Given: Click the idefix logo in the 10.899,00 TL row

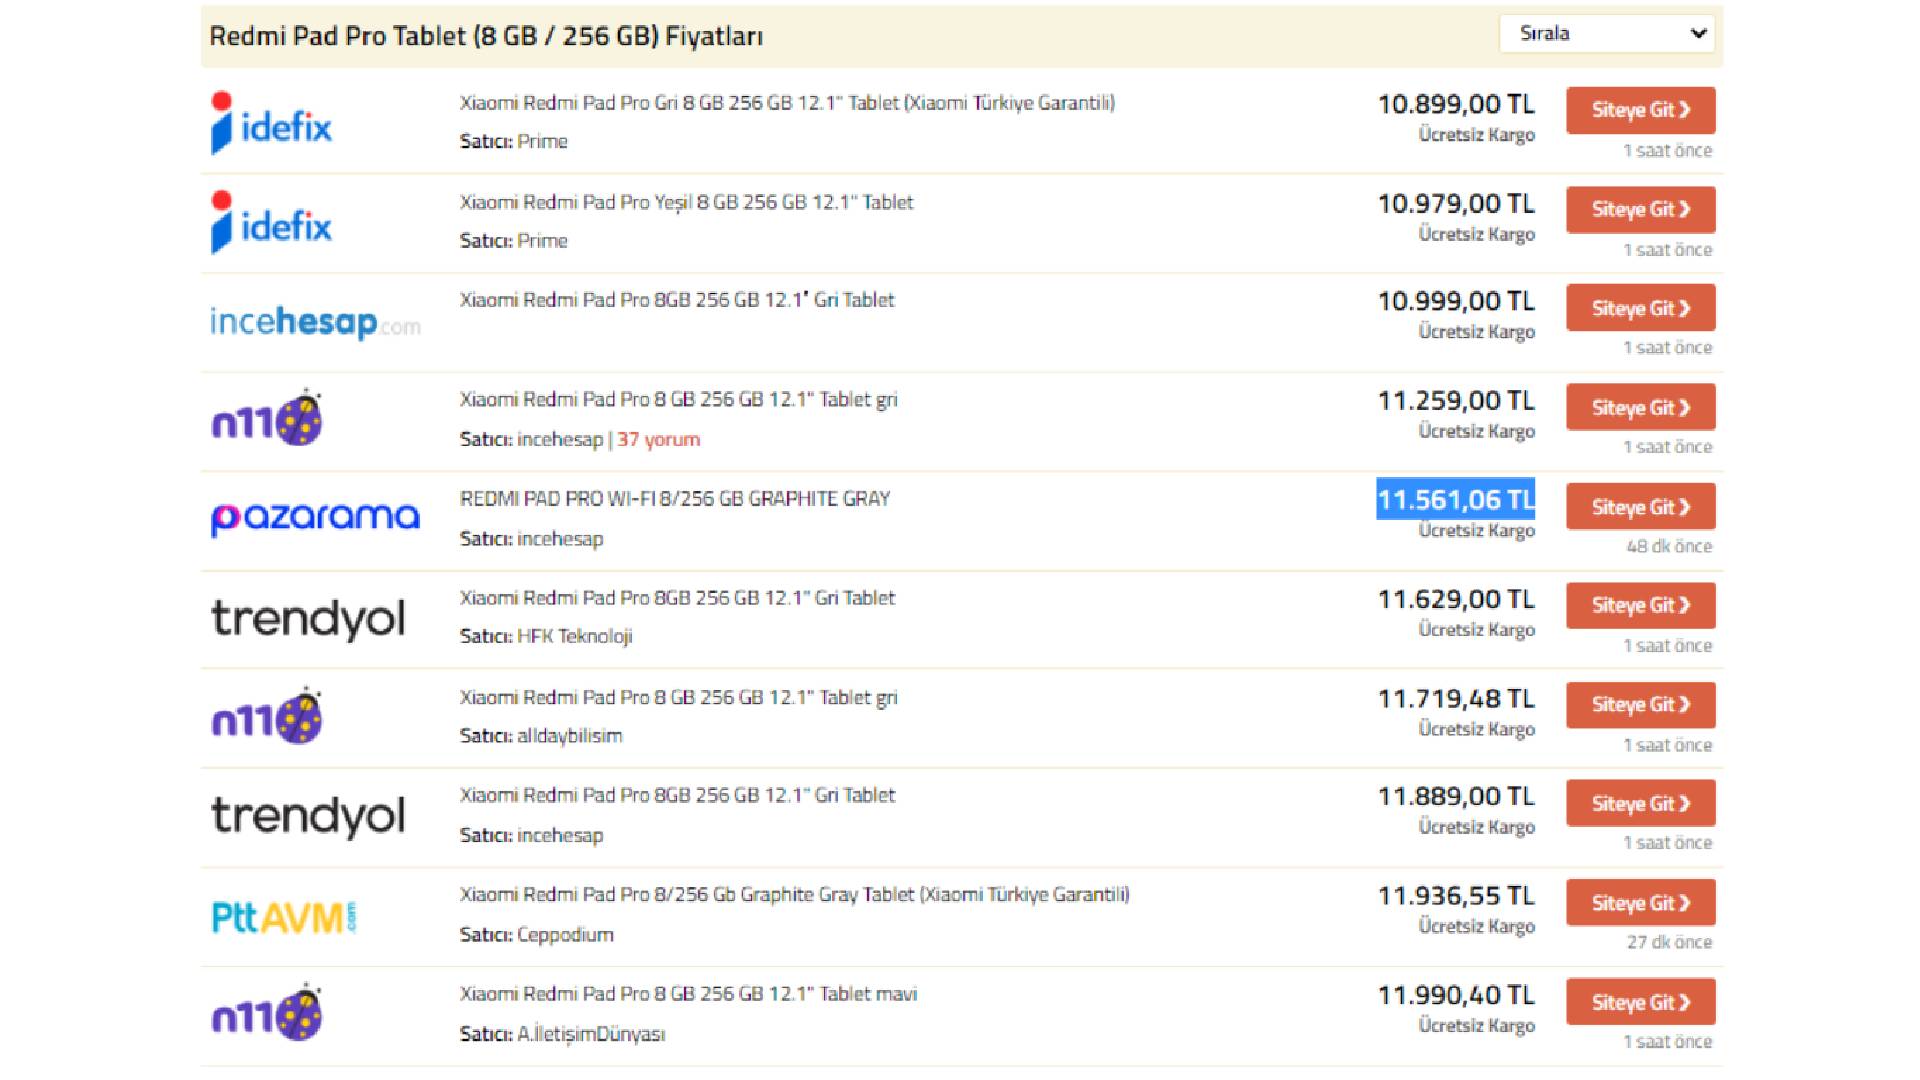Looking at the screenshot, I should pyautogui.click(x=271, y=123).
